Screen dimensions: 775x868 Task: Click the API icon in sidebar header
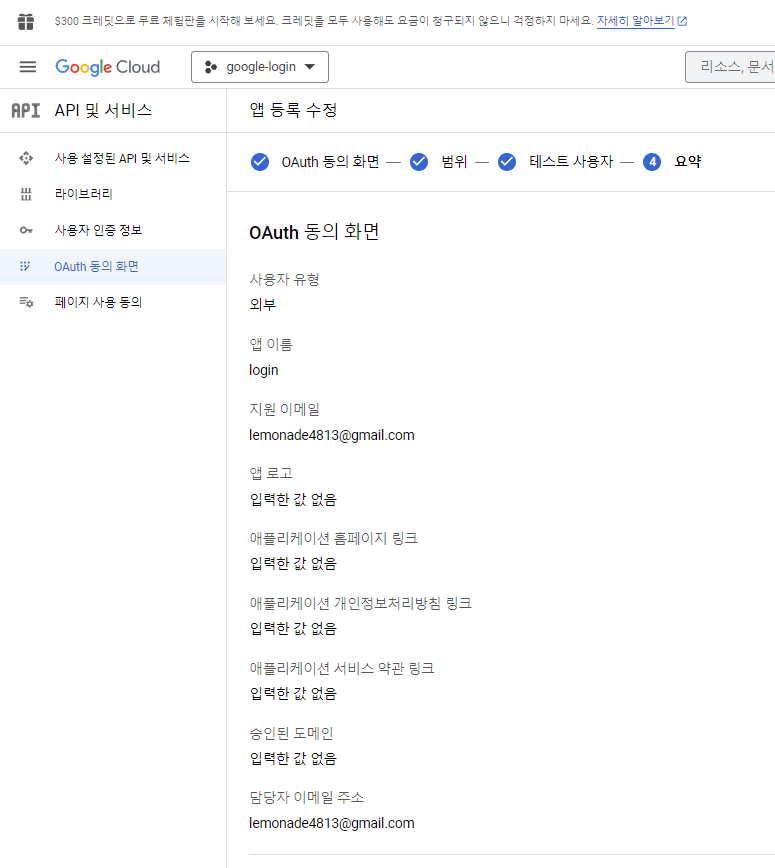(x=26, y=111)
